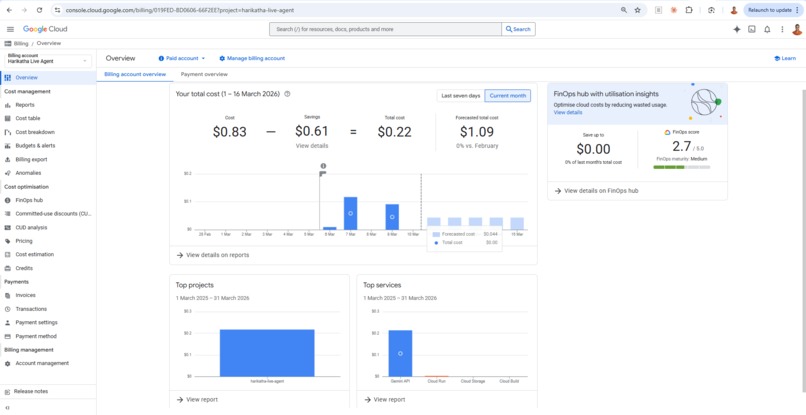Click the 9 Mar cost bar
Screen dimensions: 806x415
coord(392,216)
